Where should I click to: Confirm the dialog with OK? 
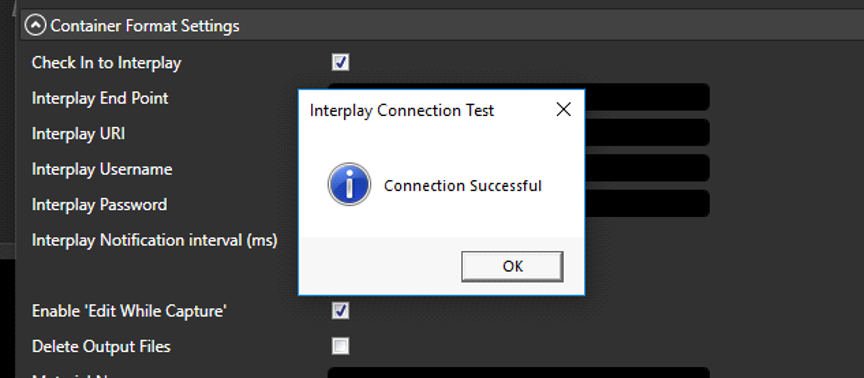pos(512,266)
